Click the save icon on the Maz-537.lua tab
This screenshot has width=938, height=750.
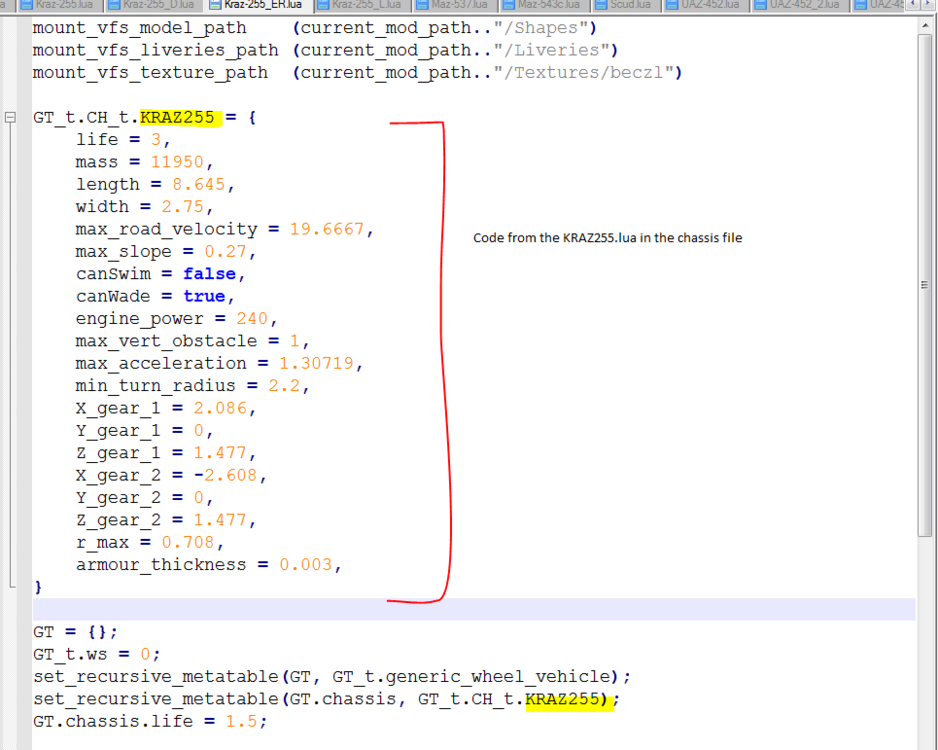pos(423,5)
